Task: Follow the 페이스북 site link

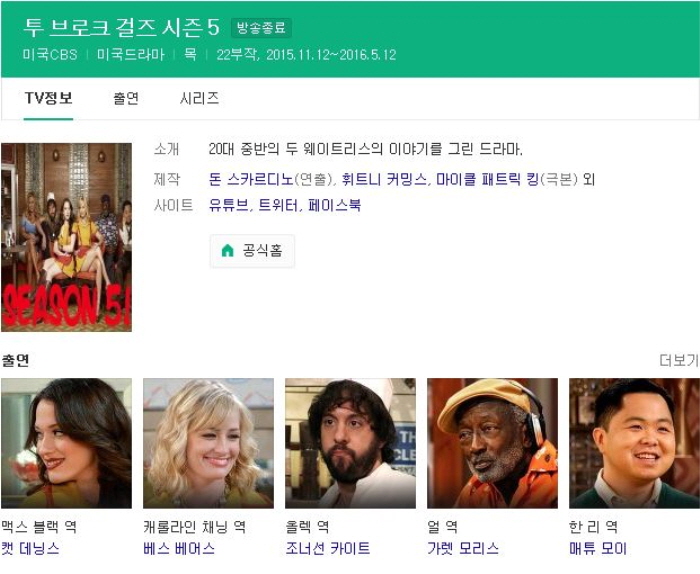Action: point(335,205)
